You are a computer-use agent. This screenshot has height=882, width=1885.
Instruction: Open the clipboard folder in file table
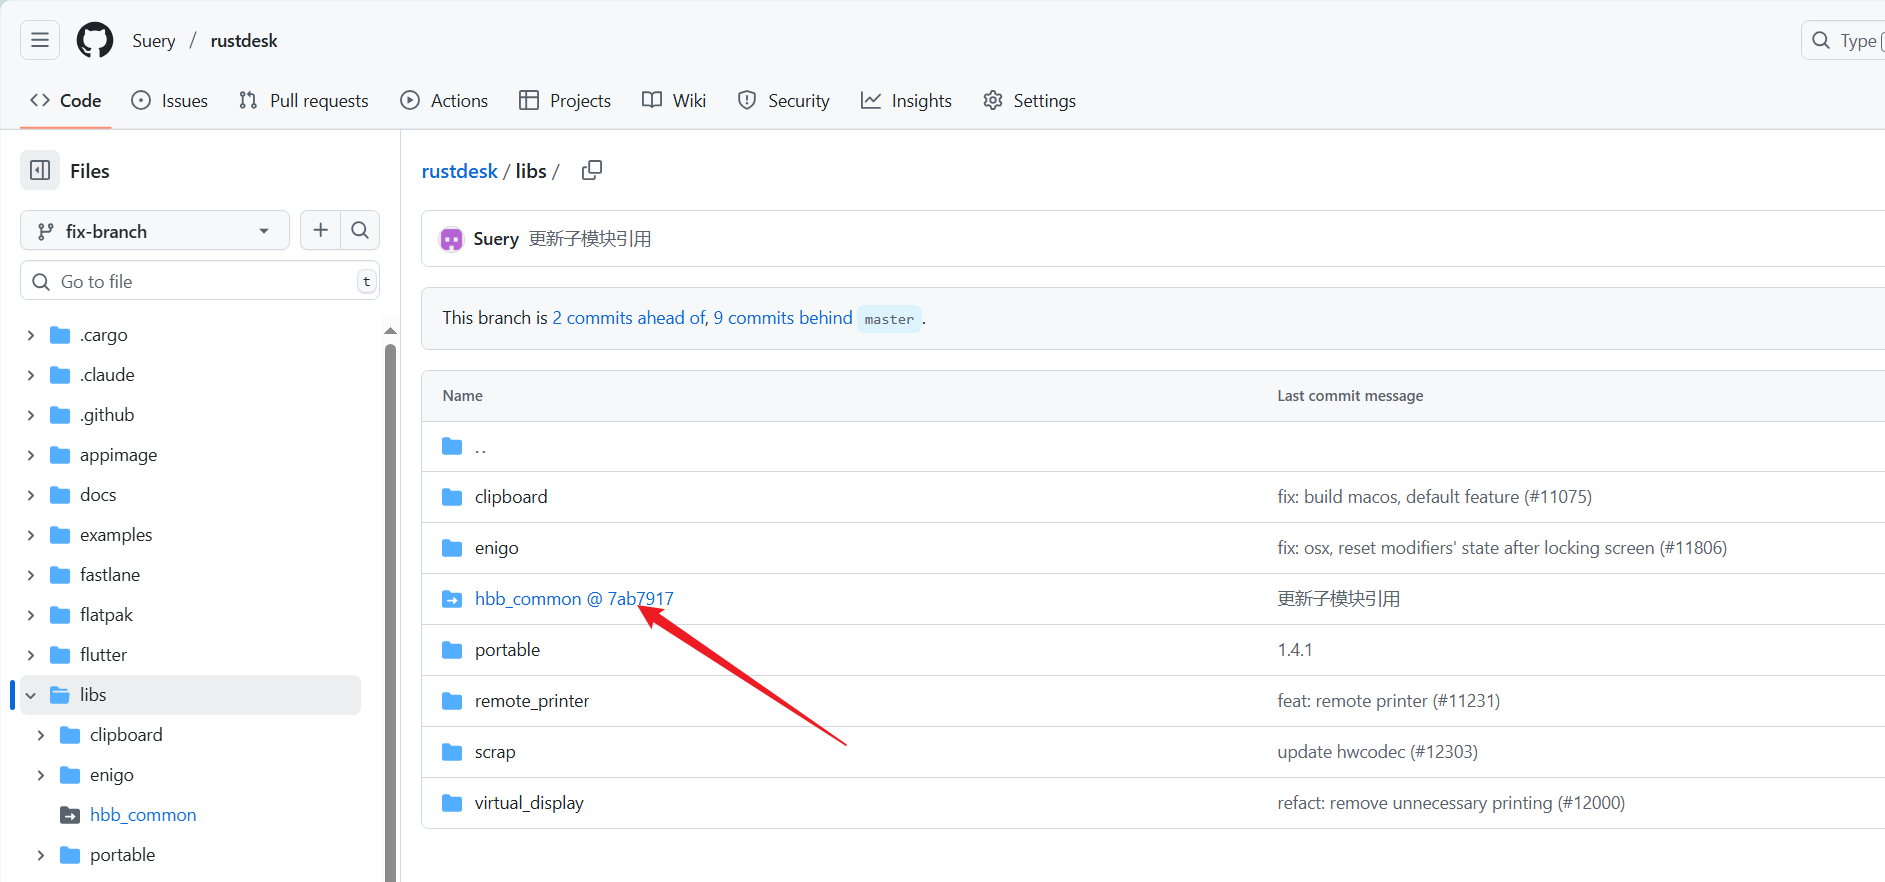point(511,497)
